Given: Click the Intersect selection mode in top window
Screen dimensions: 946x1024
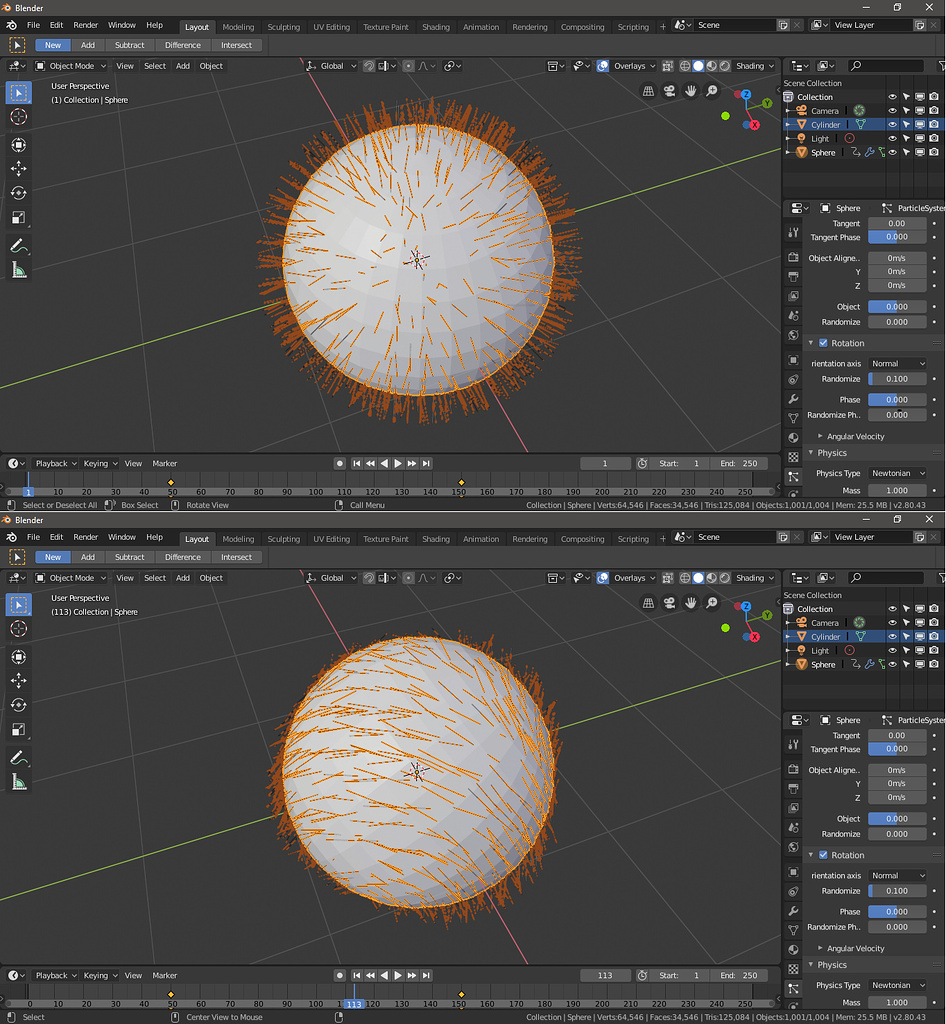Looking at the screenshot, I should tap(236, 45).
